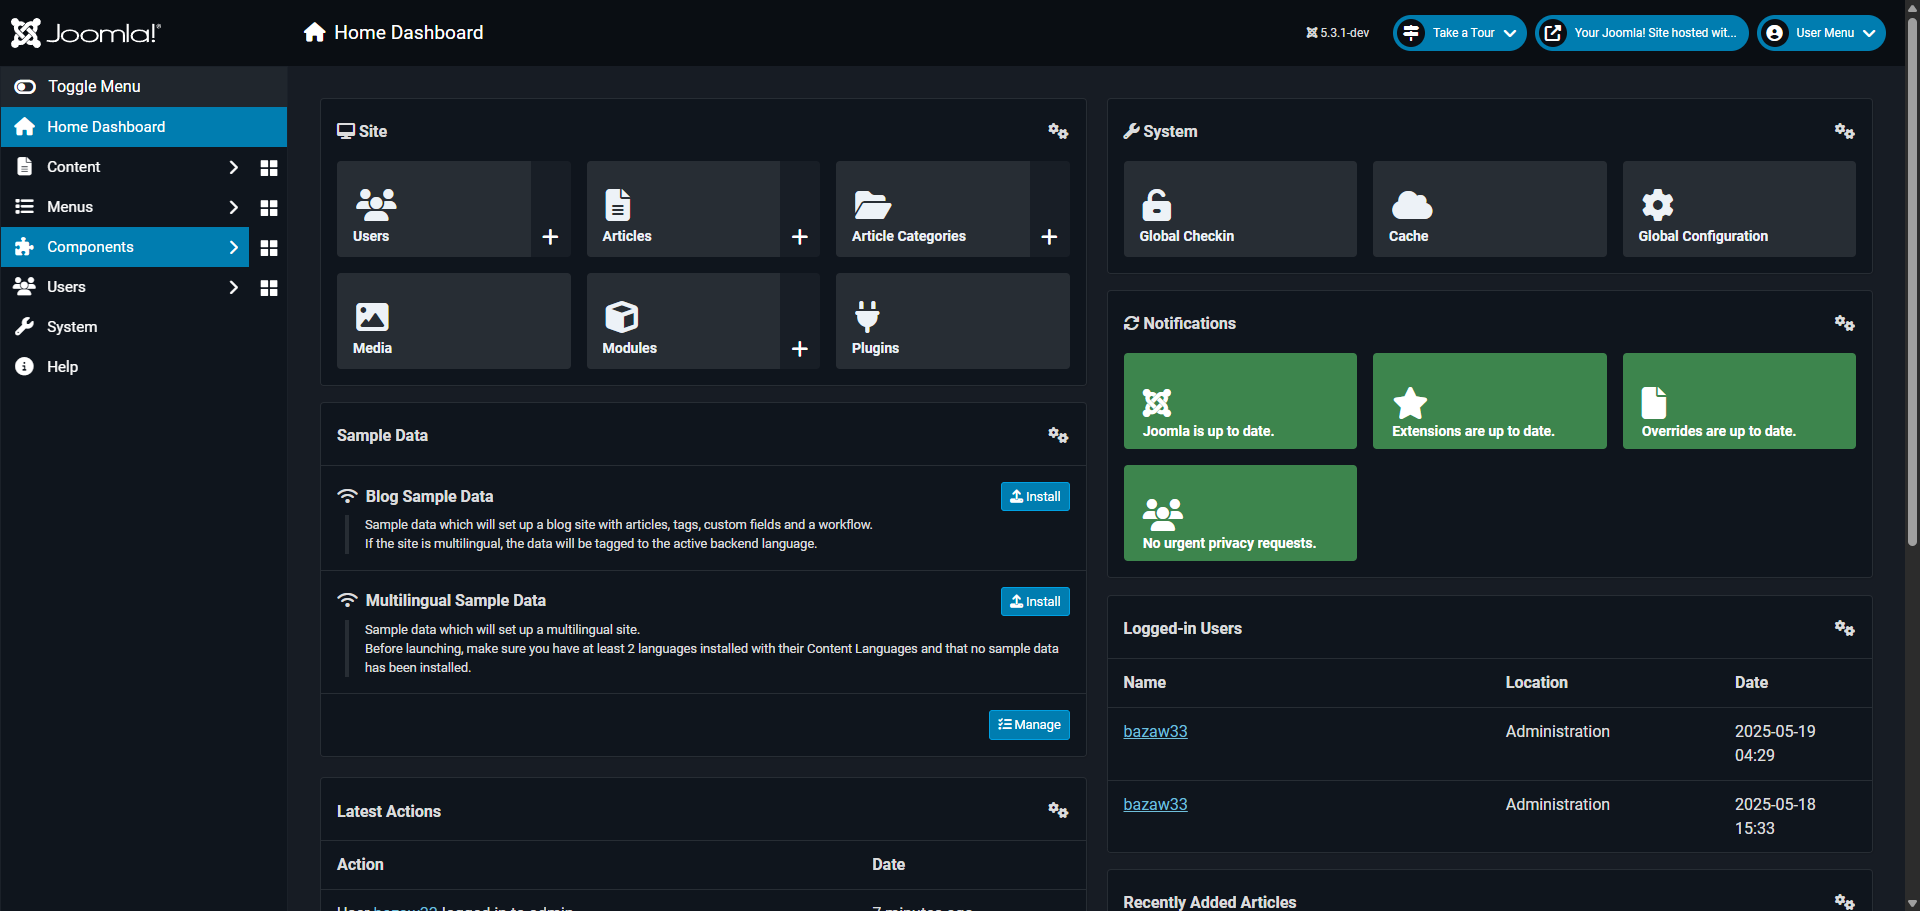
Task: Open Global Checkin tile
Action: (x=1240, y=209)
